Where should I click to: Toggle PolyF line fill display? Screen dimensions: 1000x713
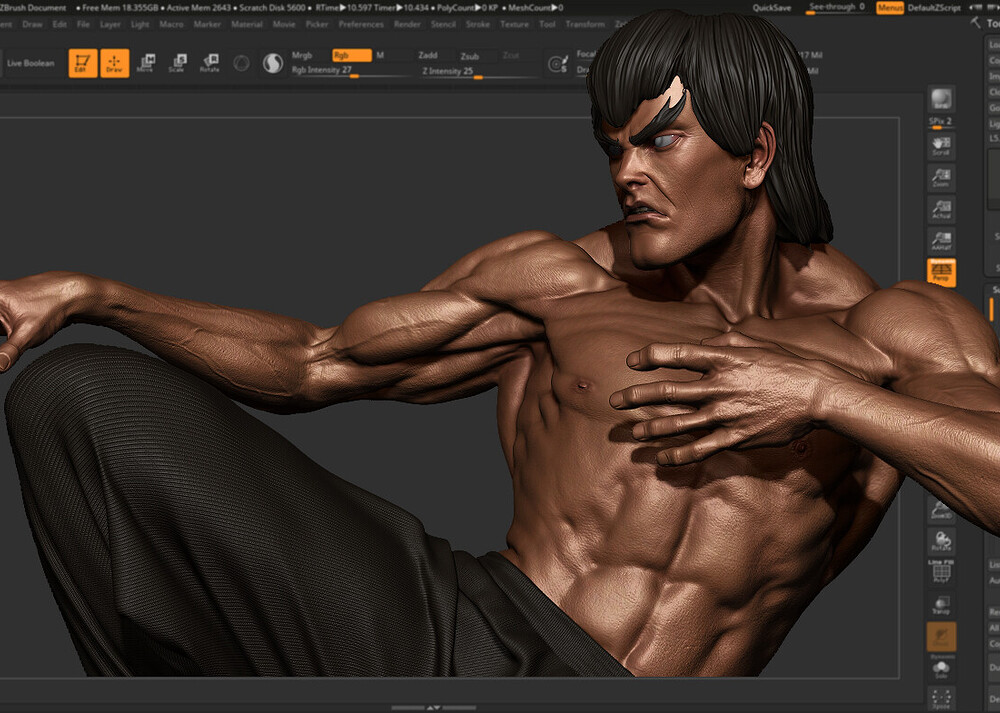(x=941, y=572)
